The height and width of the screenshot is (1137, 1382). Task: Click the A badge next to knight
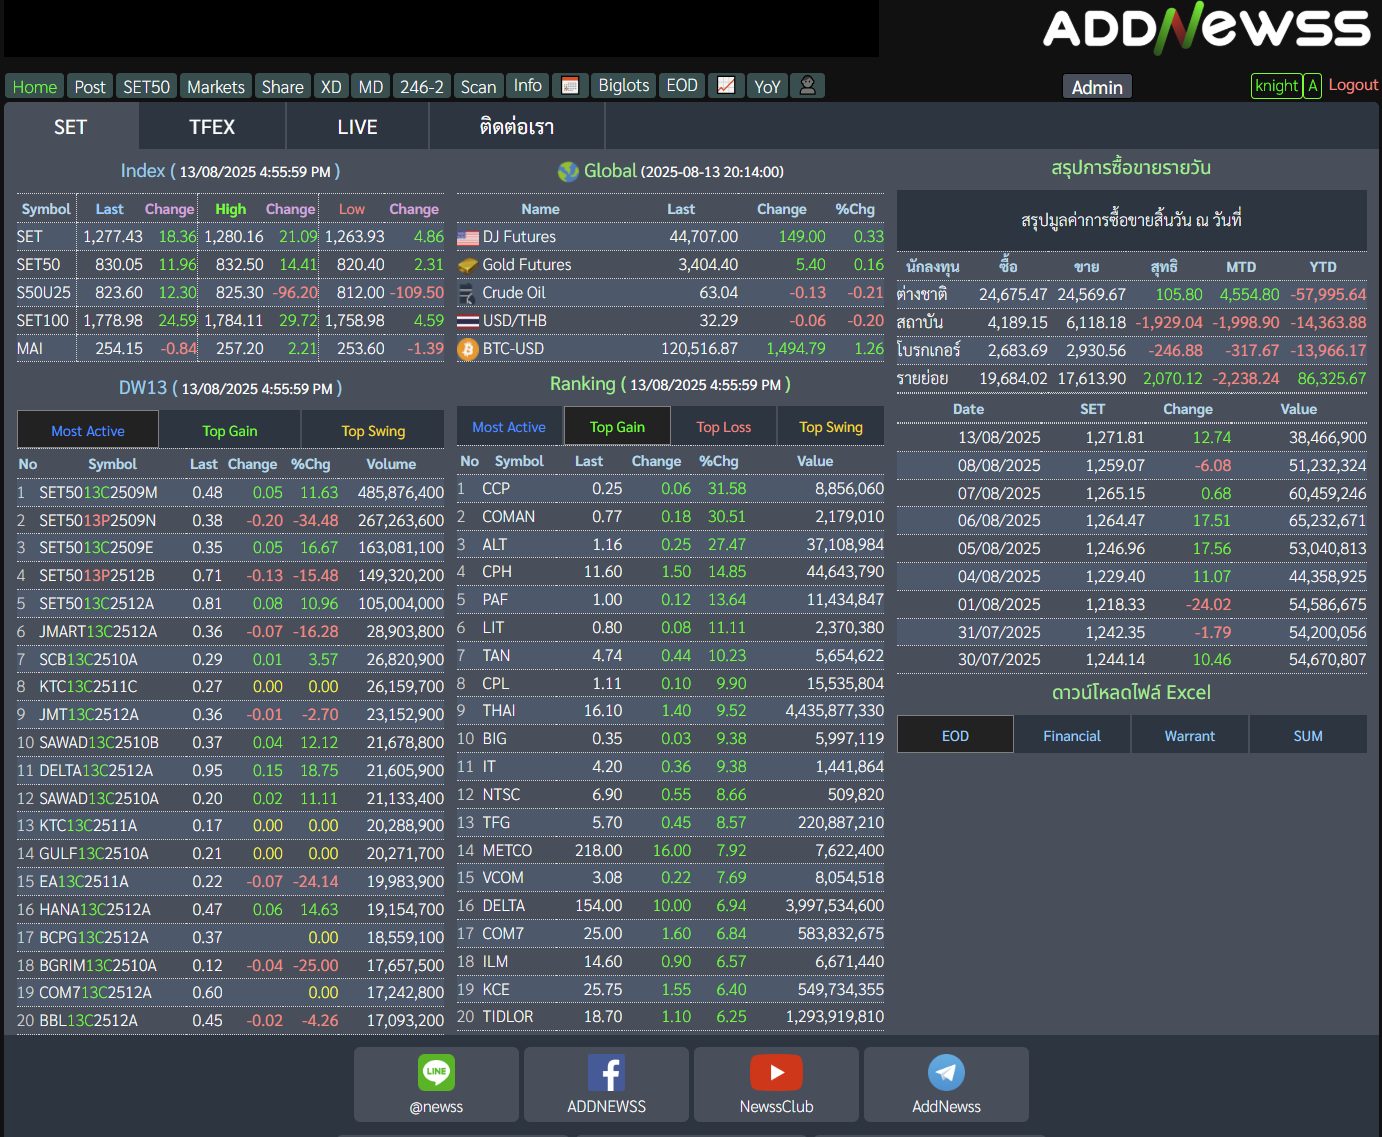pyautogui.click(x=1312, y=86)
